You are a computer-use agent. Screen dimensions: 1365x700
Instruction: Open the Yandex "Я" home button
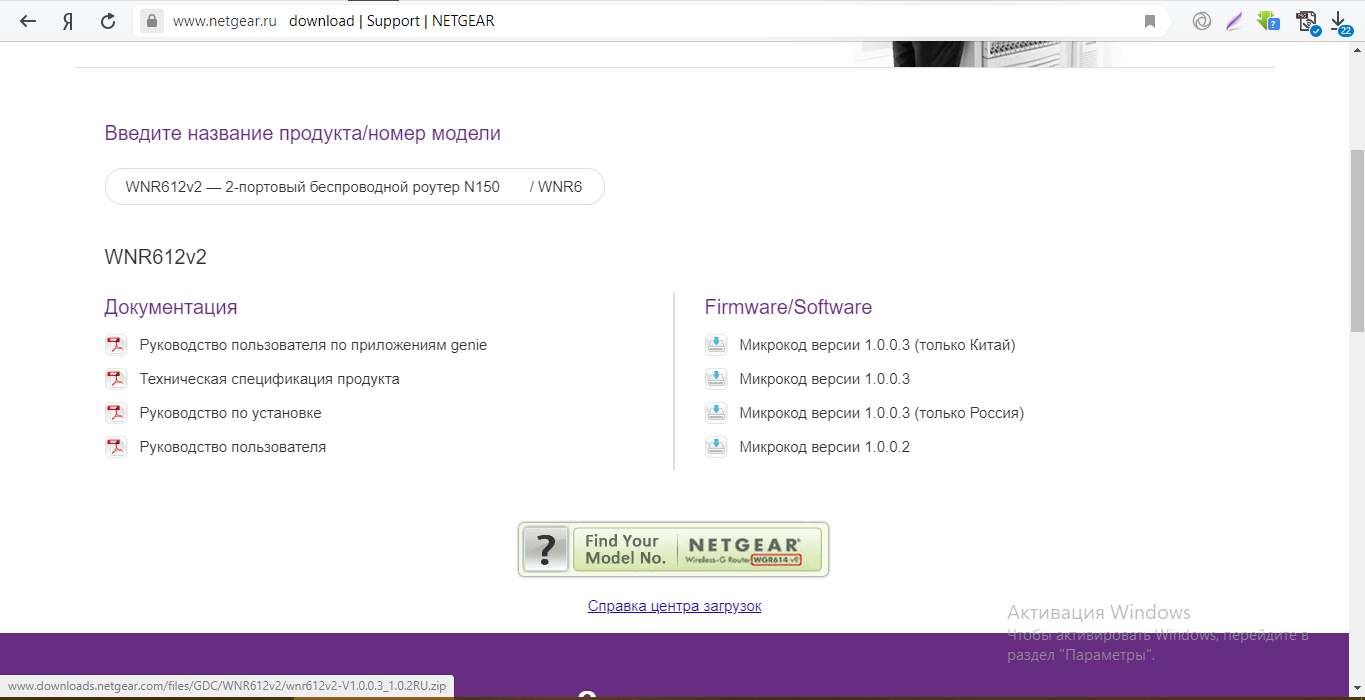pos(68,21)
